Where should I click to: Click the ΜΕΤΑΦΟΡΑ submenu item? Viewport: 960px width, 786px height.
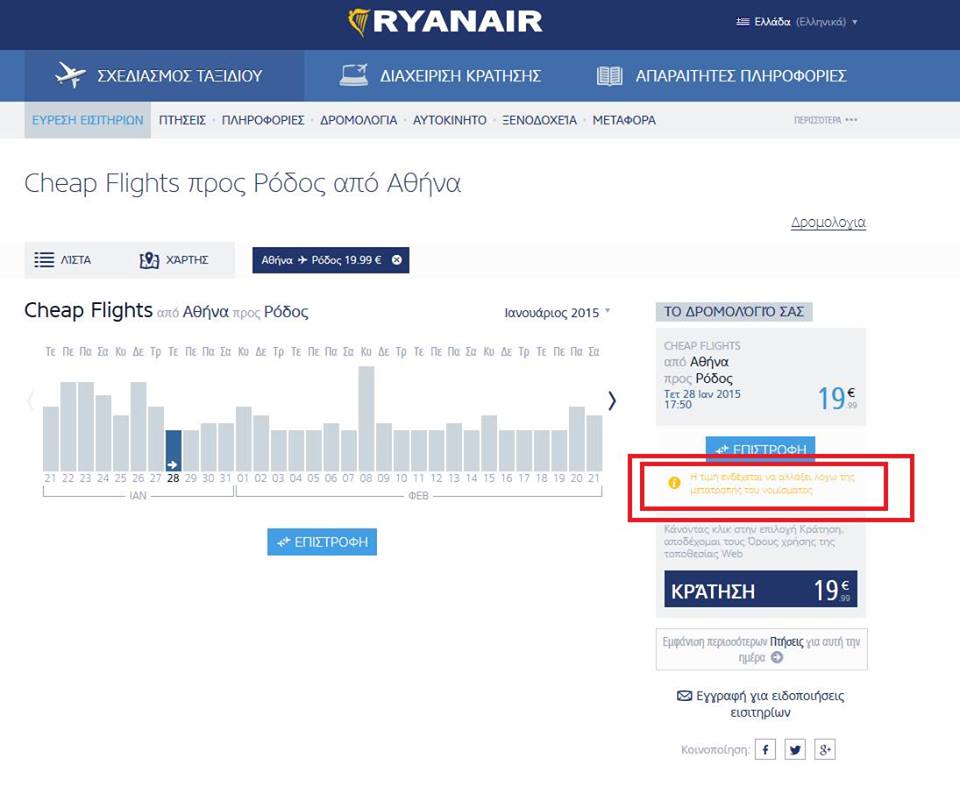pos(624,120)
